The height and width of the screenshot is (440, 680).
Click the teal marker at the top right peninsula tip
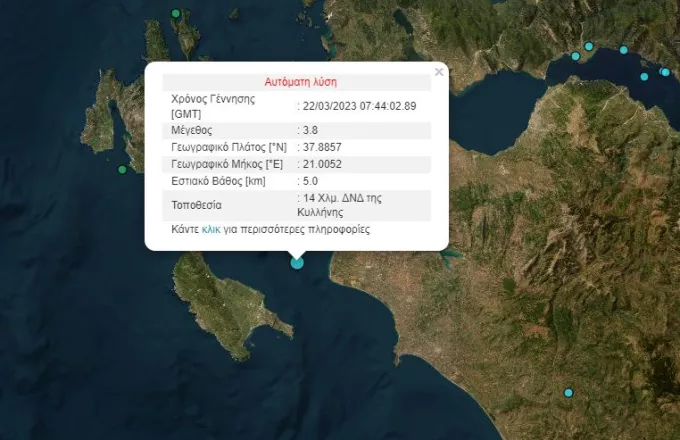point(589,46)
